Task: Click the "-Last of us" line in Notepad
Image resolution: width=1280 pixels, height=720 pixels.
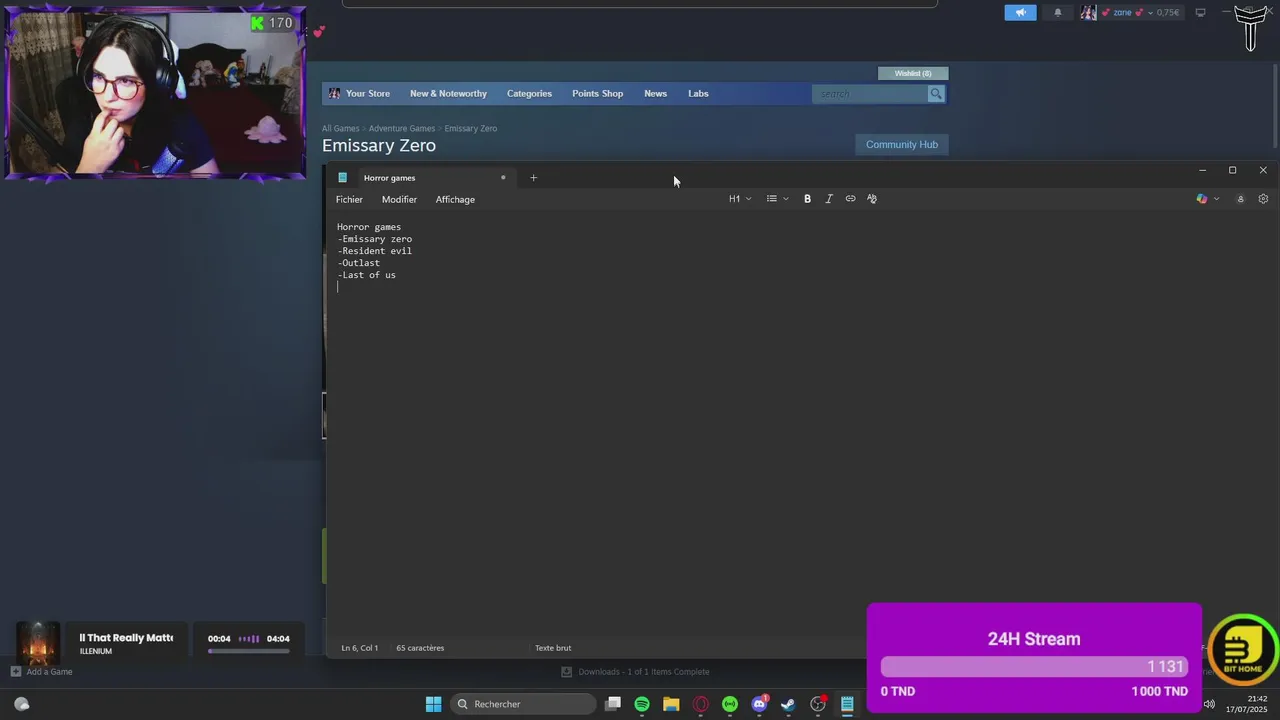Action: (x=366, y=275)
